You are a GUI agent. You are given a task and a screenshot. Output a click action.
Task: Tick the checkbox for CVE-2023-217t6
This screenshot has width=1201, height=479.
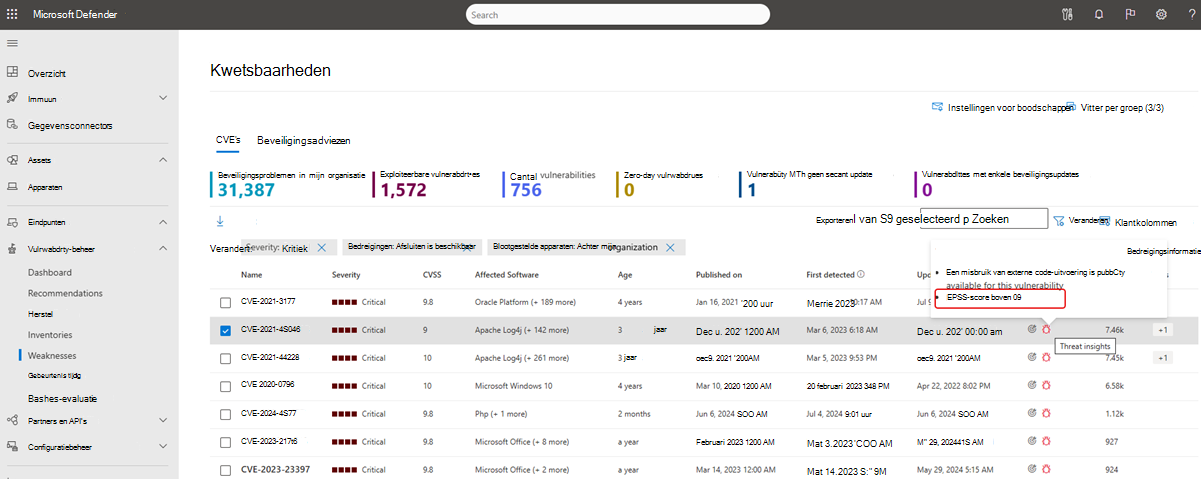[x=226, y=441]
